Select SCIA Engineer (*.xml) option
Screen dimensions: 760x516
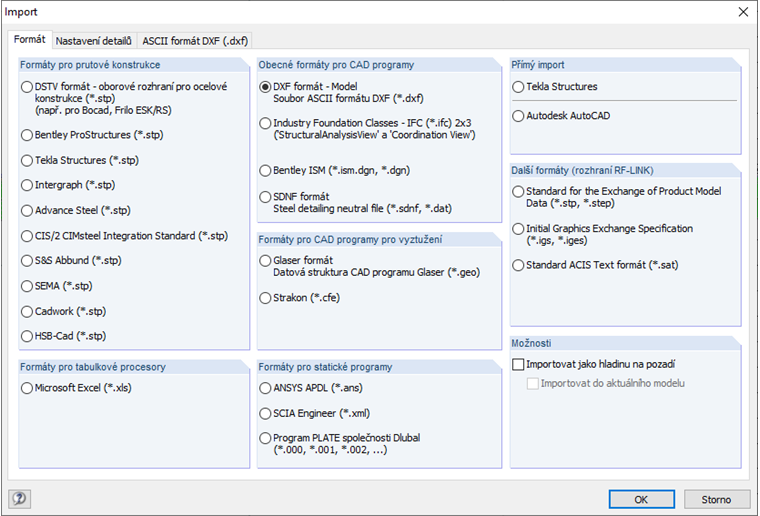(x=265, y=413)
